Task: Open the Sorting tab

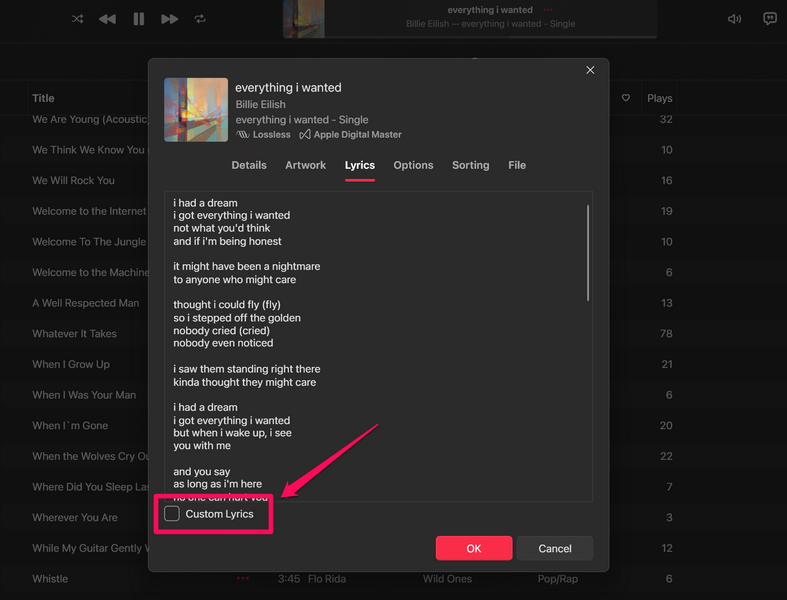Action: coord(471,165)
